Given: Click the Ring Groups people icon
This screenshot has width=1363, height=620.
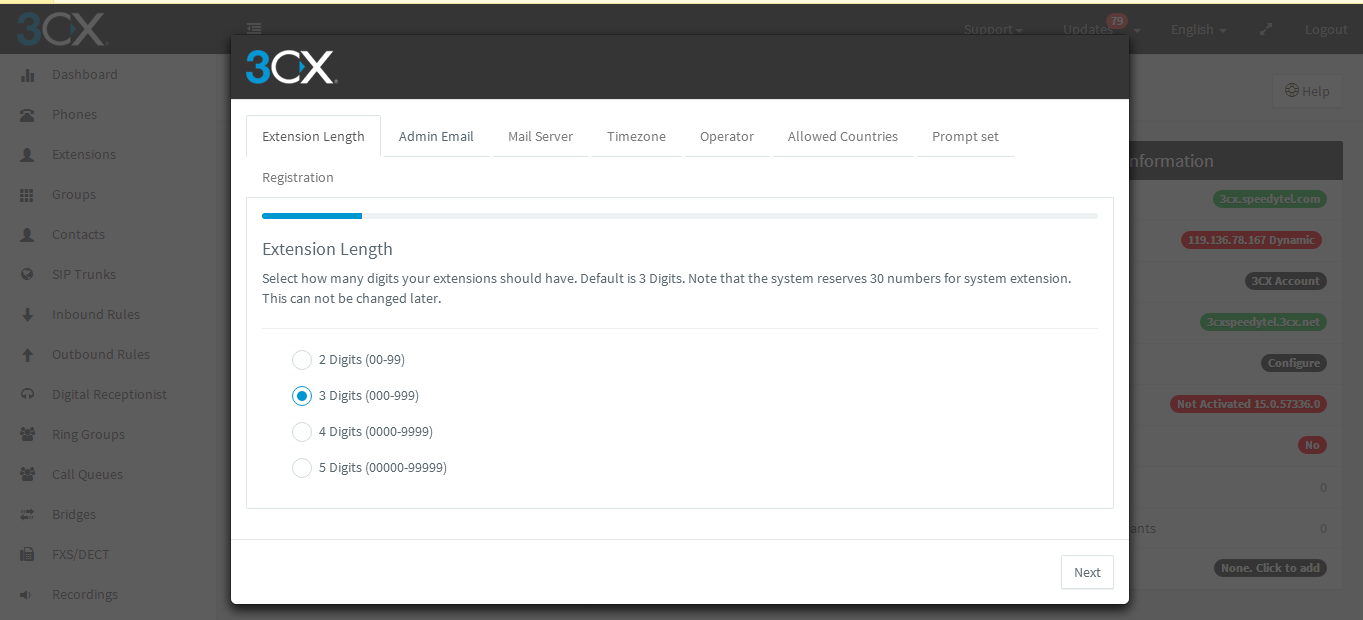Looking at the screenshot, I should (28, 435).
